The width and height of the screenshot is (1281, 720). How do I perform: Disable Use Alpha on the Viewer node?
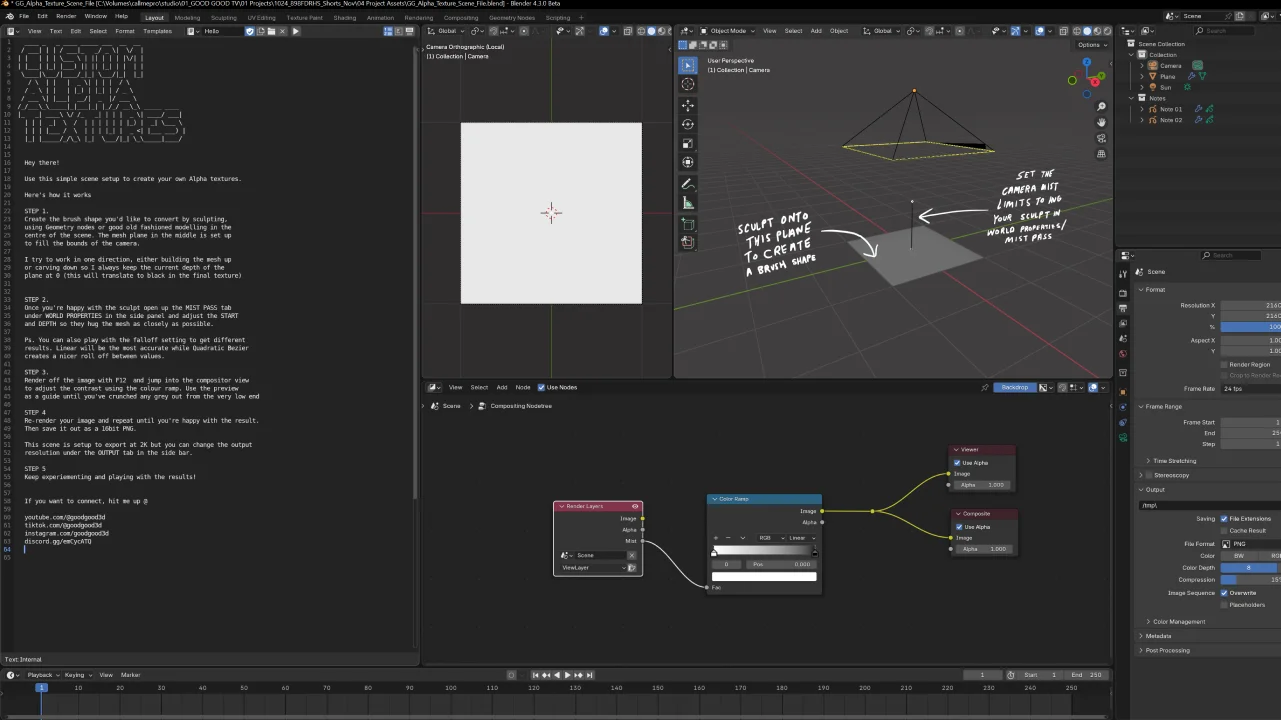coord(957,463)
